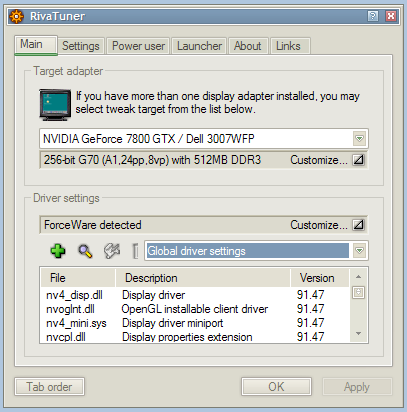Open Customize arrow button for G70 adapter
The image size is (407, 412).
point(358,160)
